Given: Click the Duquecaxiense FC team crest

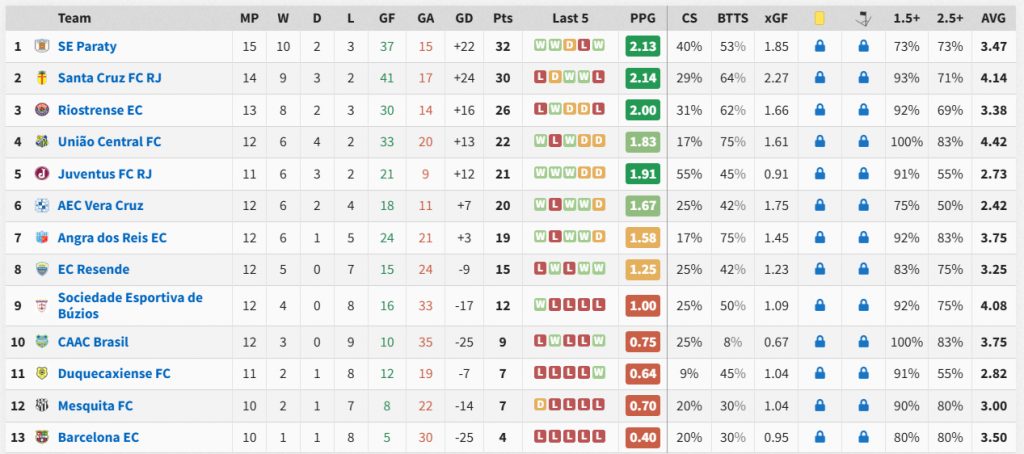Looking at the screenshot, I should (41, 374).
